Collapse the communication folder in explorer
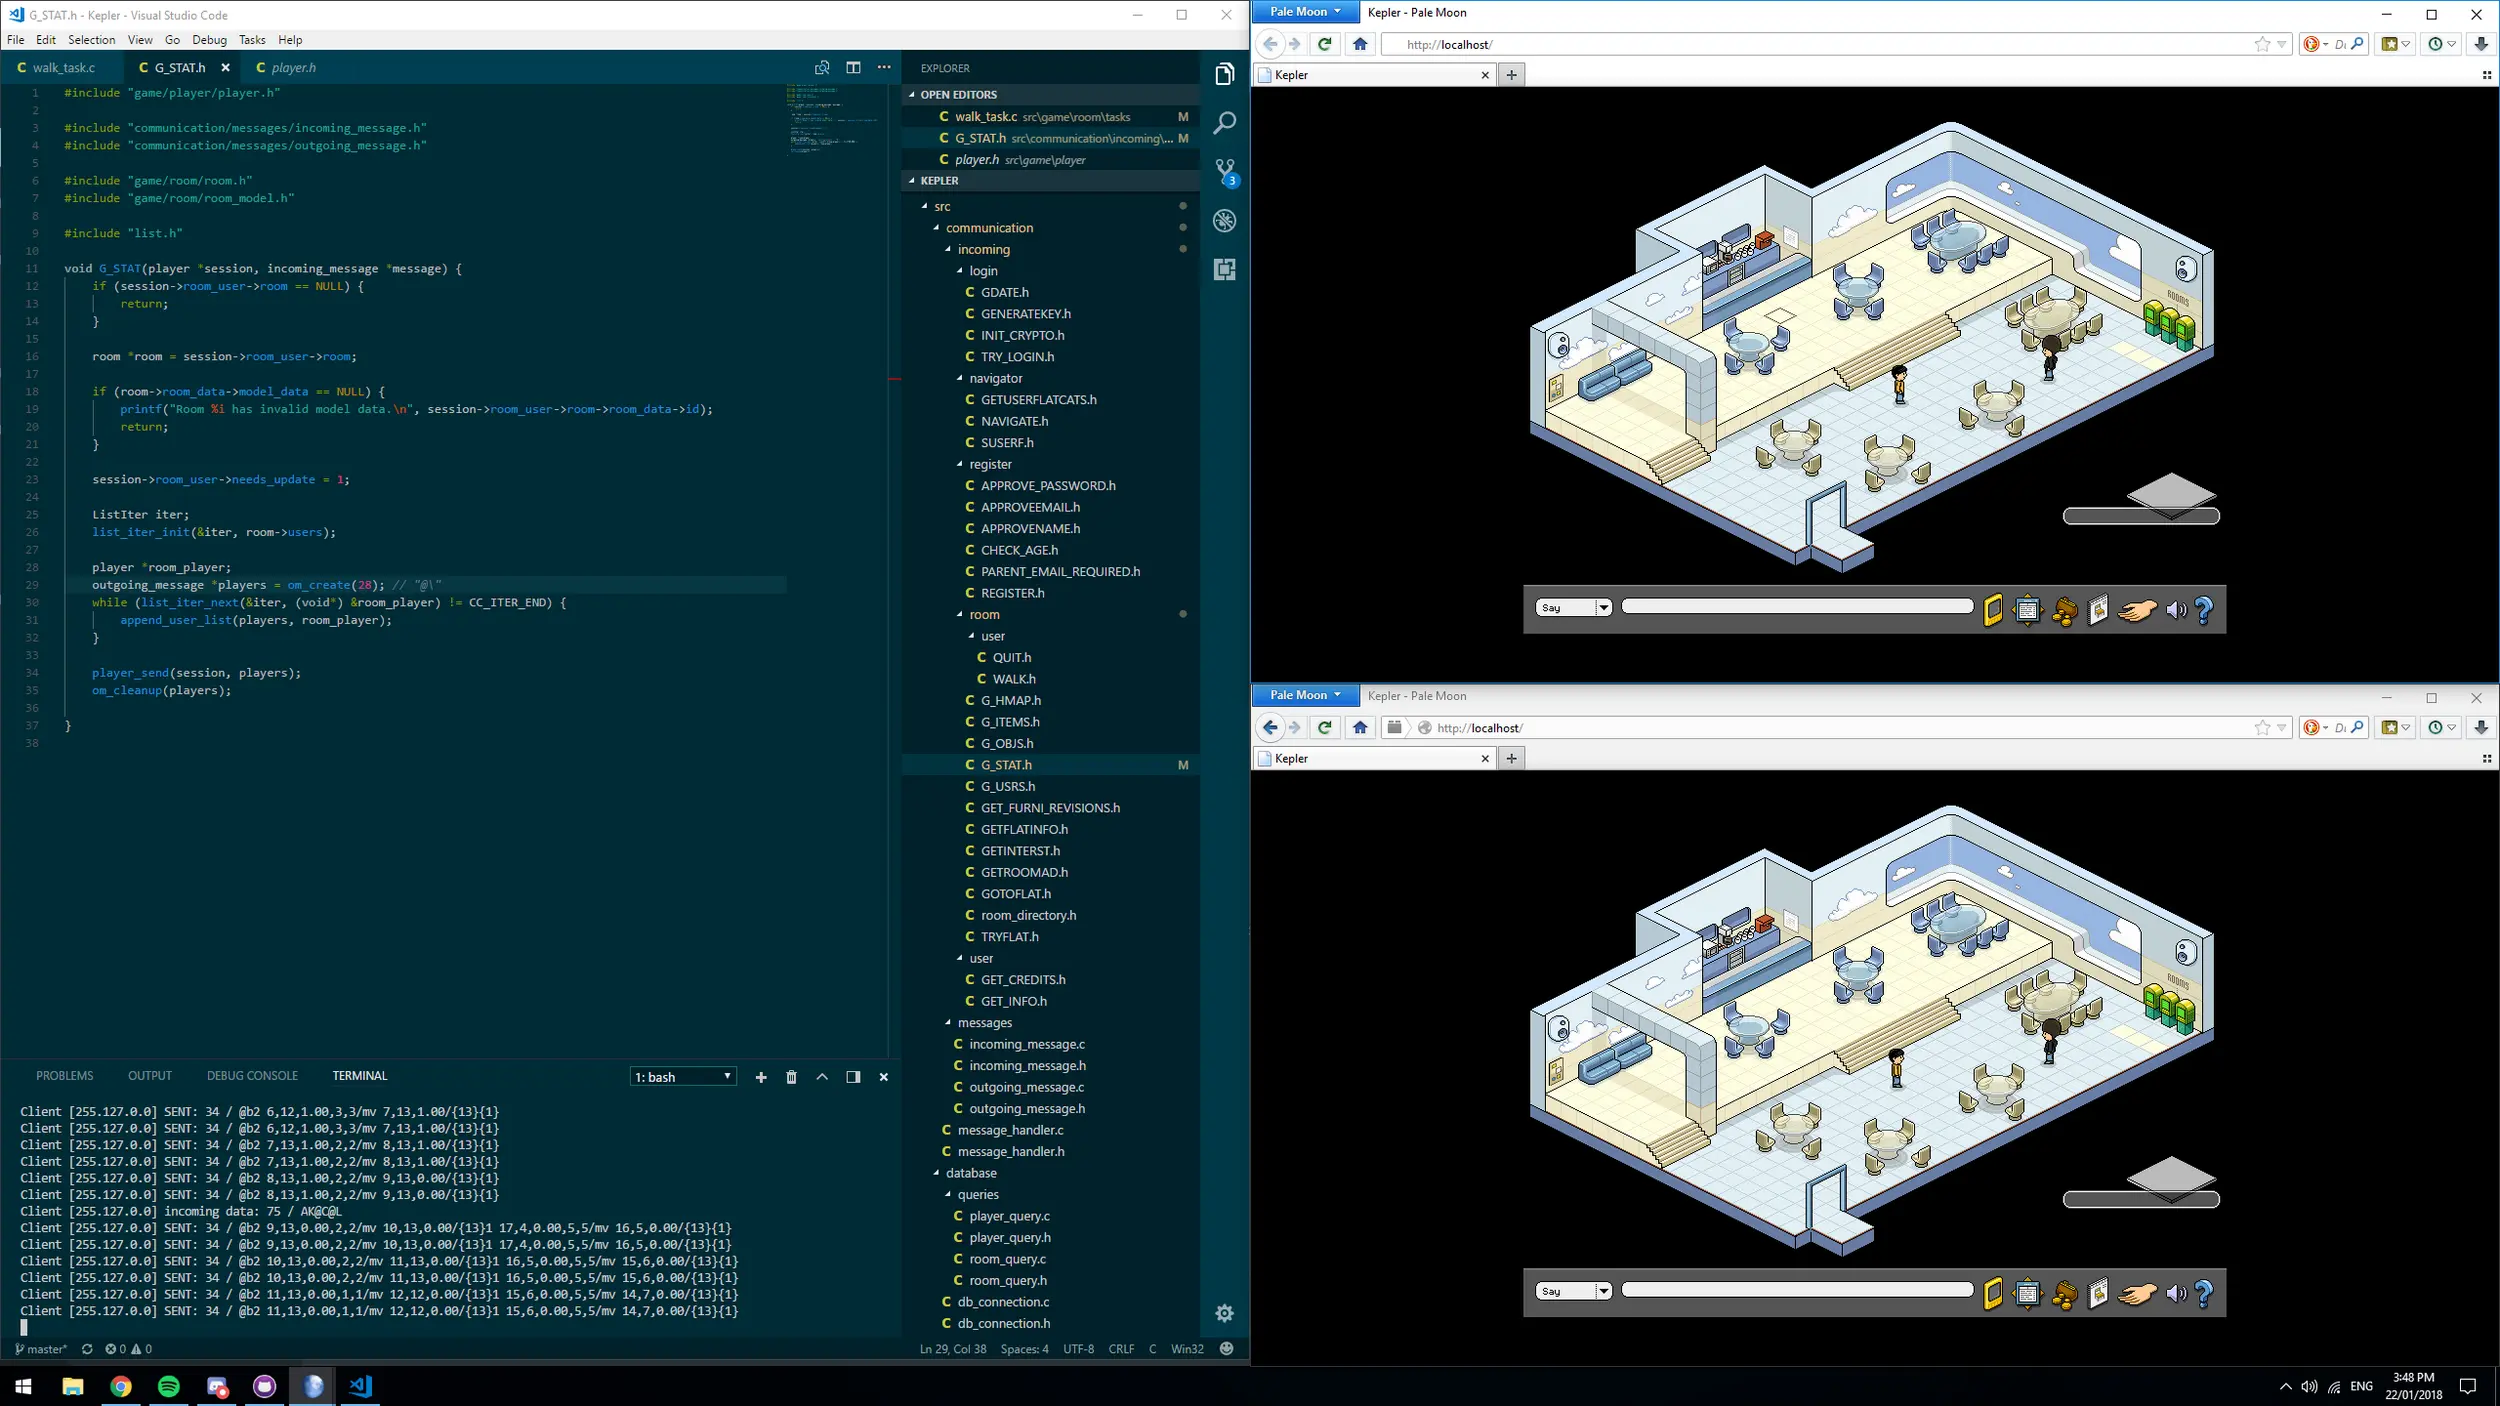 (x=989, y=228)
